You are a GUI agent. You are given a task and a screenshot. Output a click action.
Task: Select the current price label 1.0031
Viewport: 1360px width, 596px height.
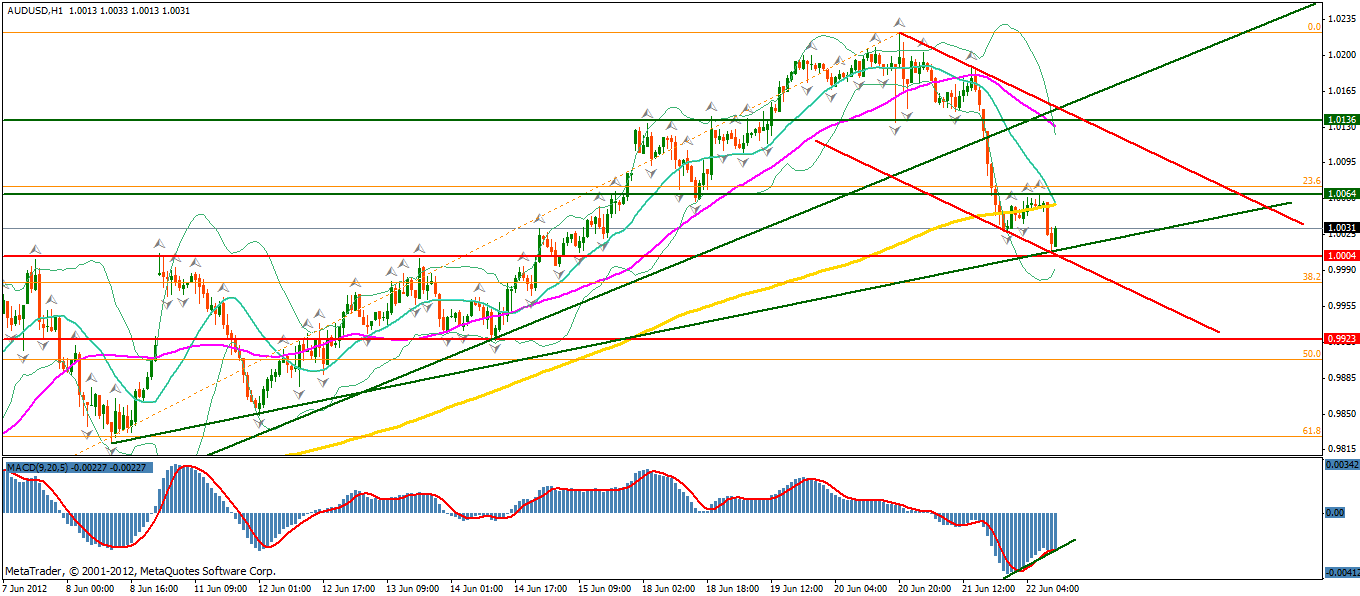pyautogui.click(x=1340, y=228)
